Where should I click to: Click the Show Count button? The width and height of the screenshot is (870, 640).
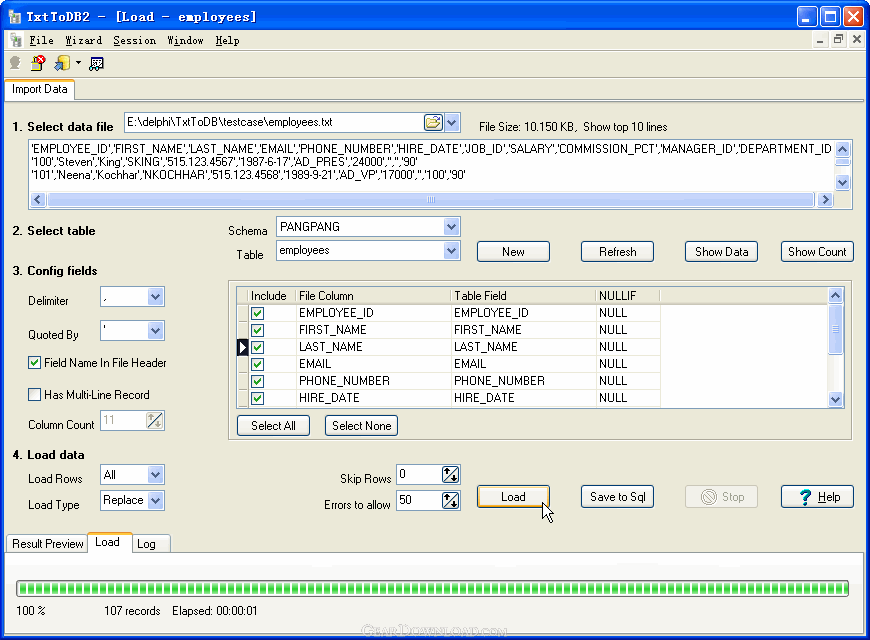tap(817, 251)
